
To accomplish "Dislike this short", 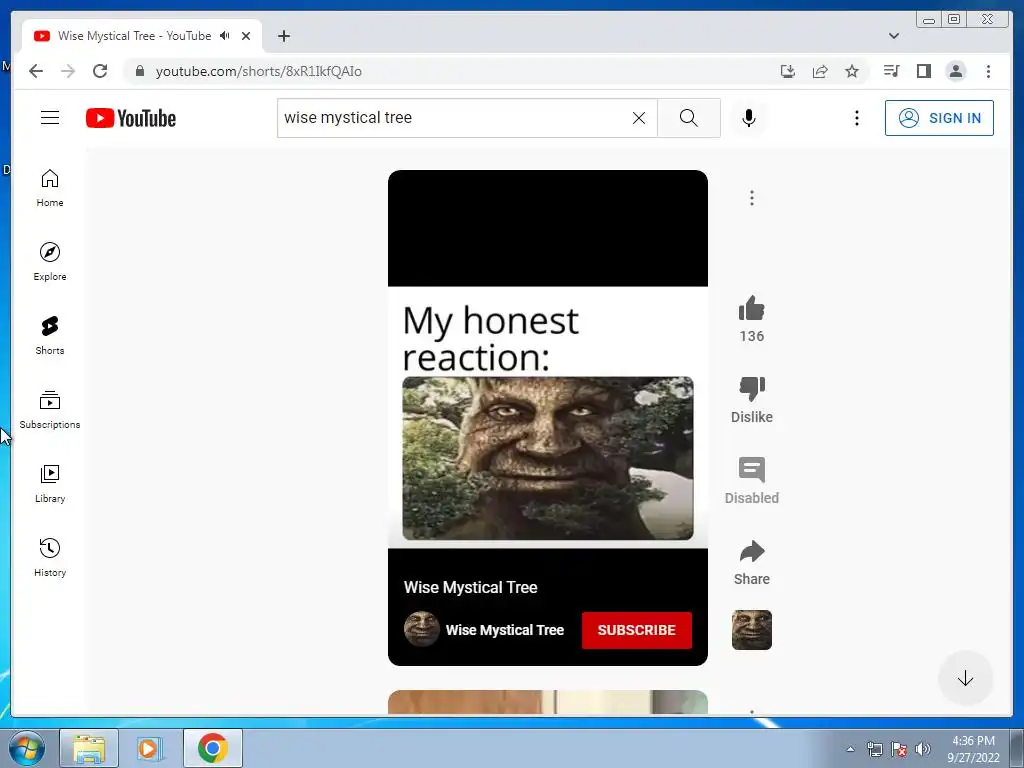I will 752,389.
